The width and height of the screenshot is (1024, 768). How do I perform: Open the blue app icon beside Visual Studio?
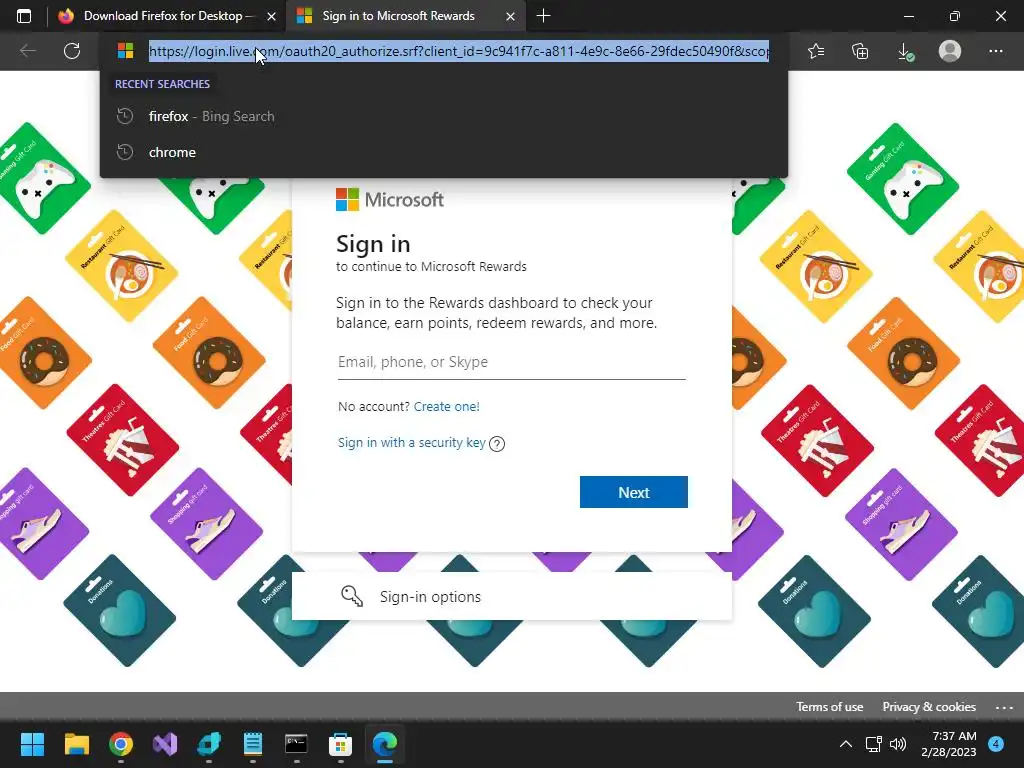209,744
